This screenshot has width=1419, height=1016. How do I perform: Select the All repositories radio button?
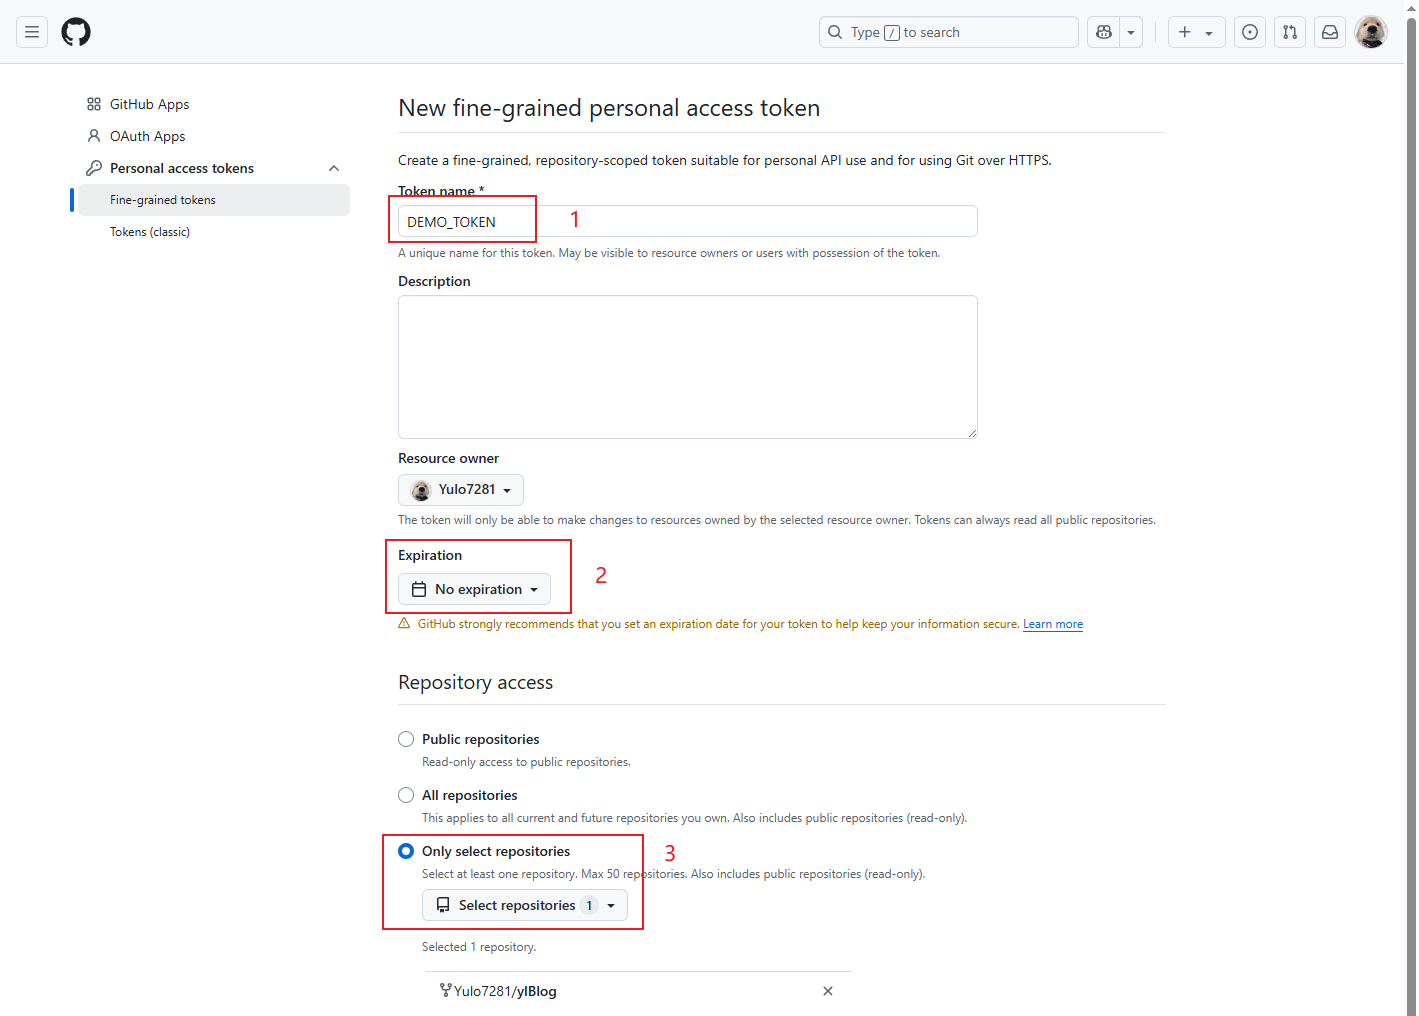tap(406, 795)
